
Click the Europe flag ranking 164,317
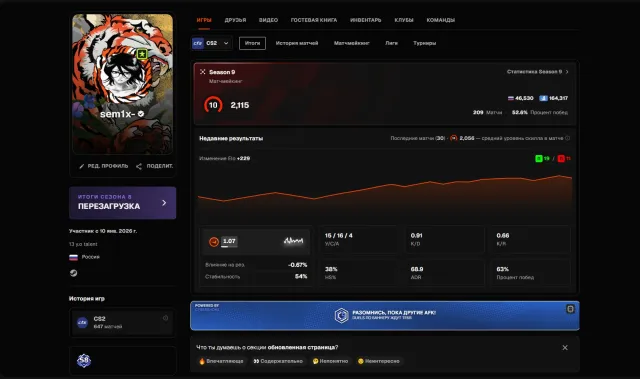pyautogui.click(x=553, y=98)
